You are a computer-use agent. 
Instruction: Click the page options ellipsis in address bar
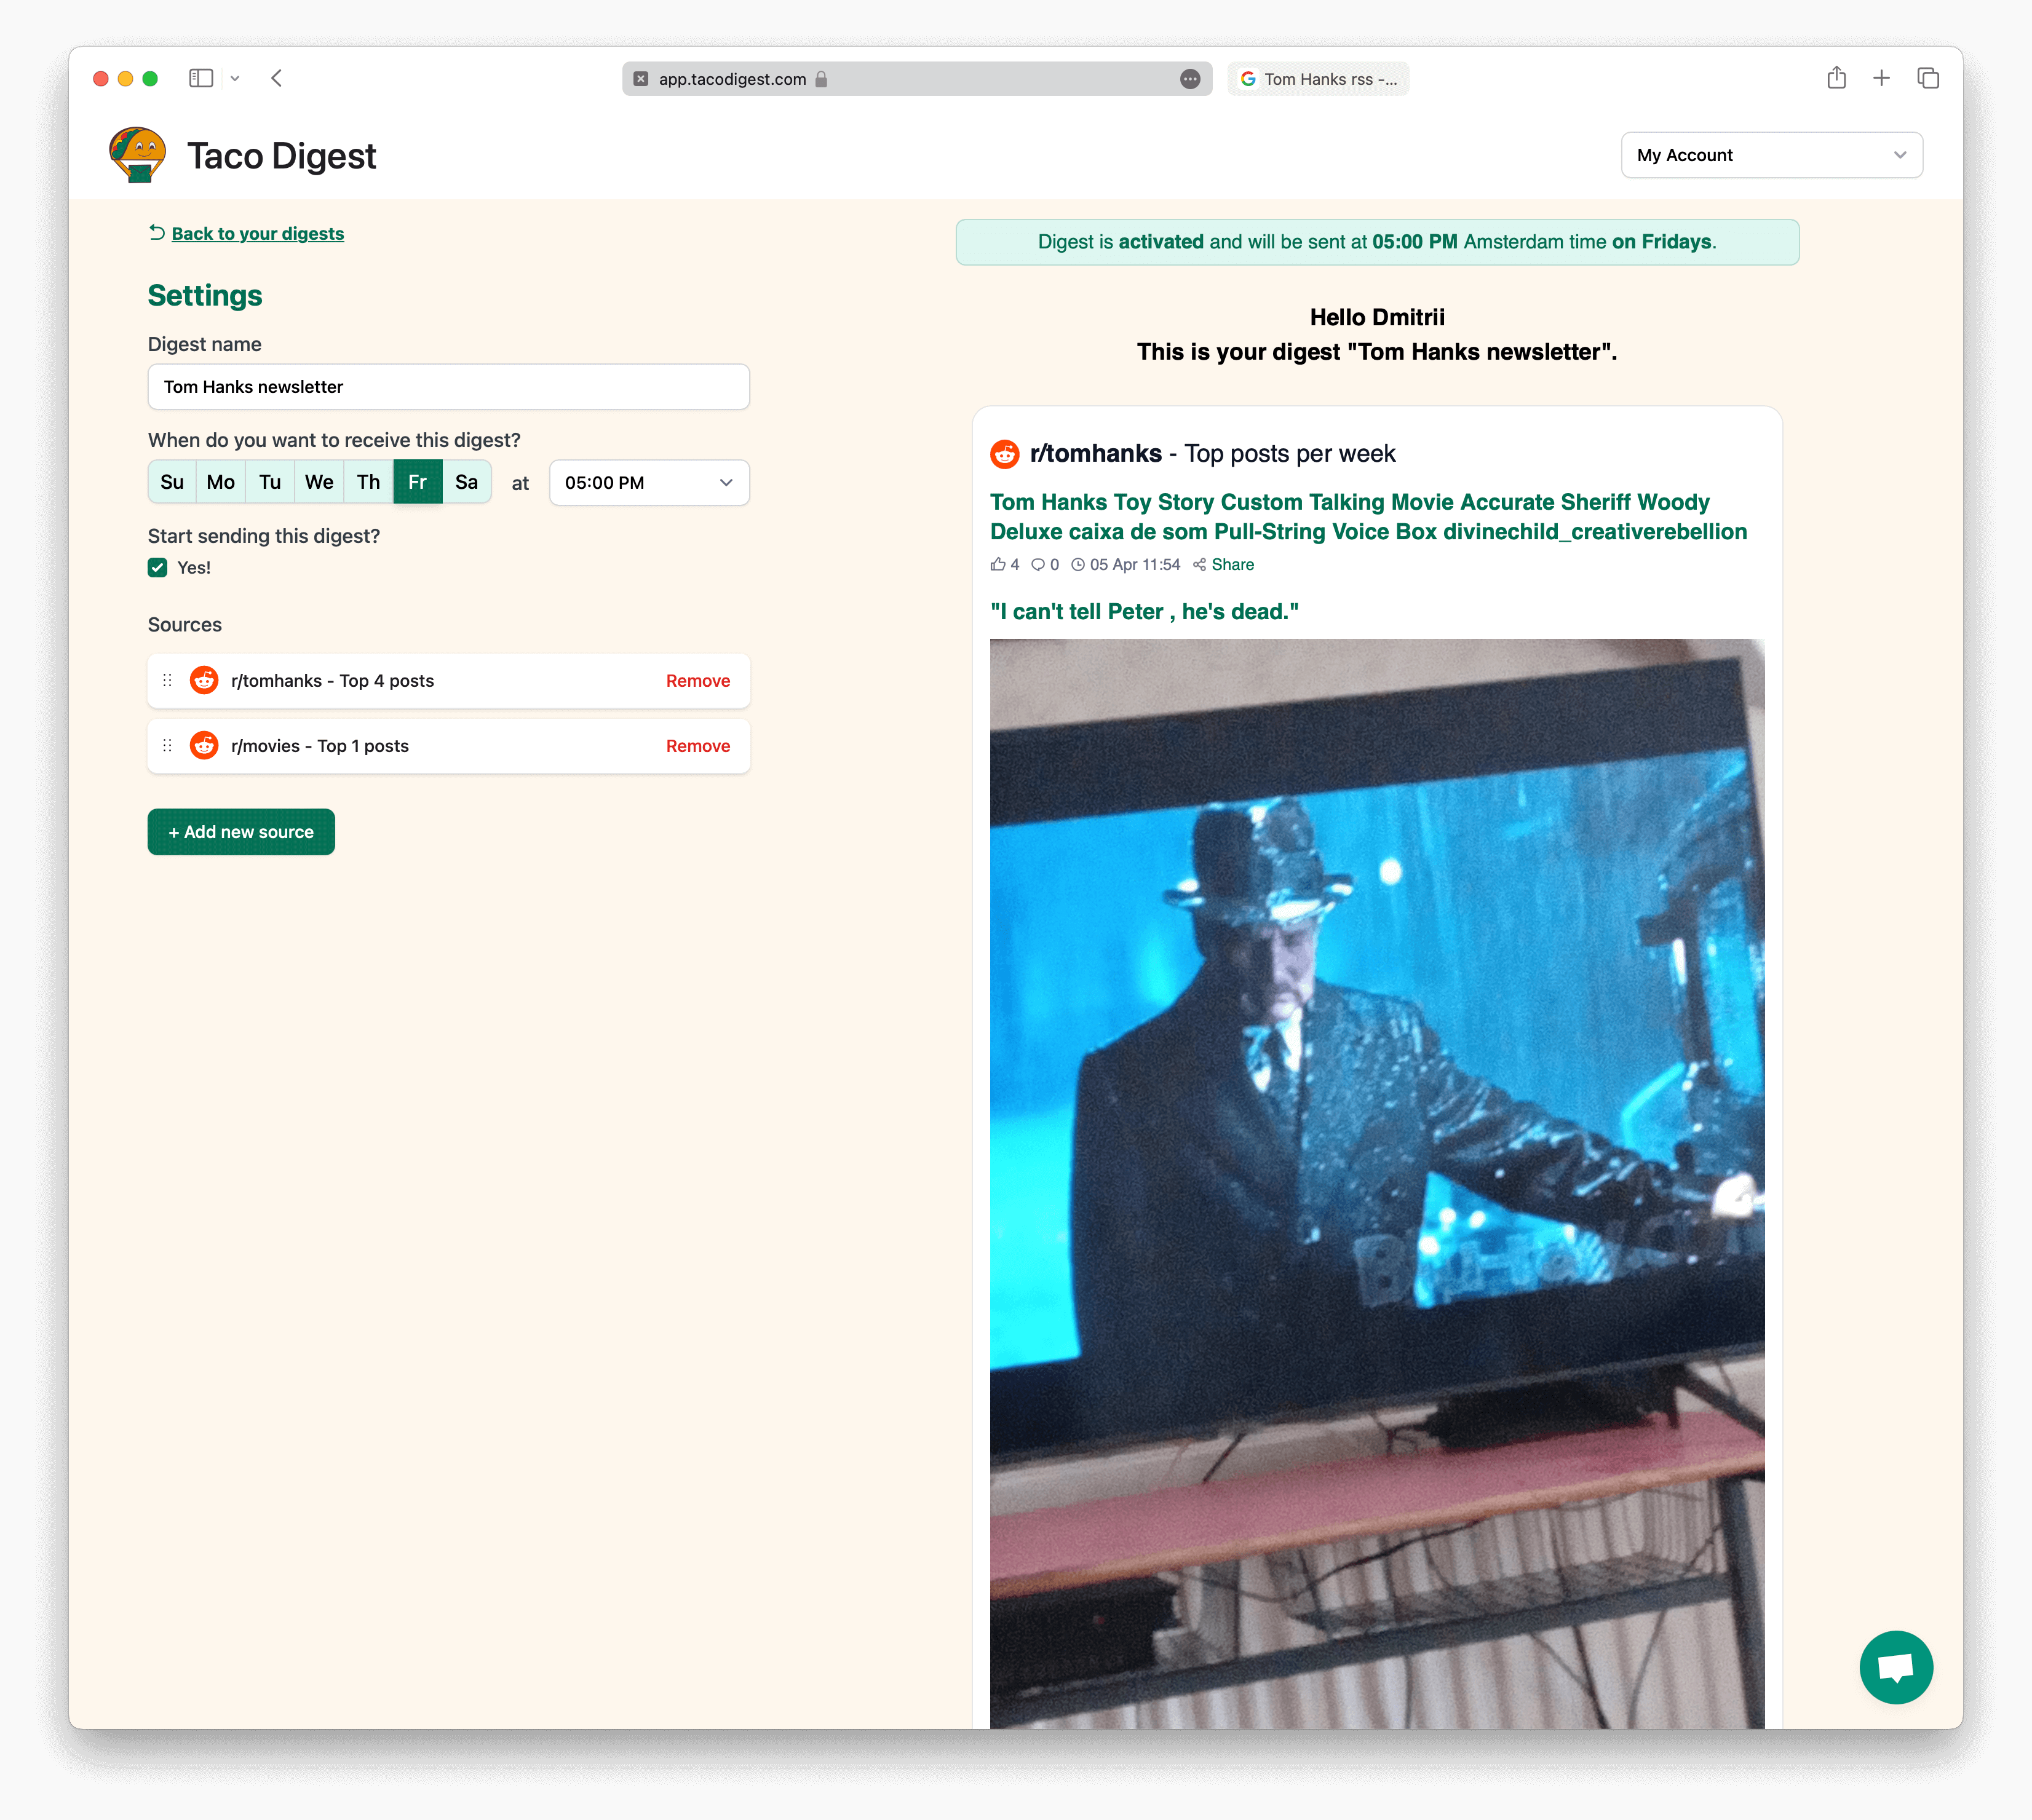click(1189, 79)
